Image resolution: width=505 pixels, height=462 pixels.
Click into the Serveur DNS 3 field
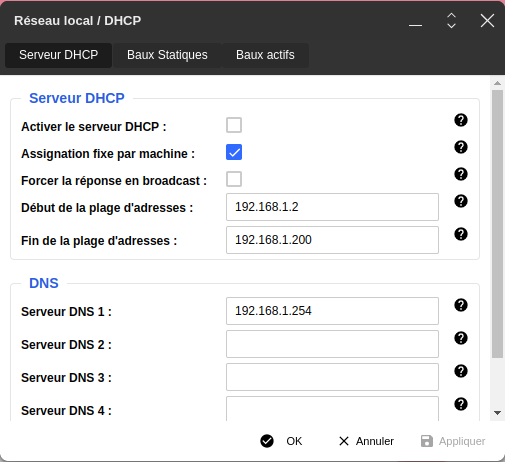tap(332, 377)
